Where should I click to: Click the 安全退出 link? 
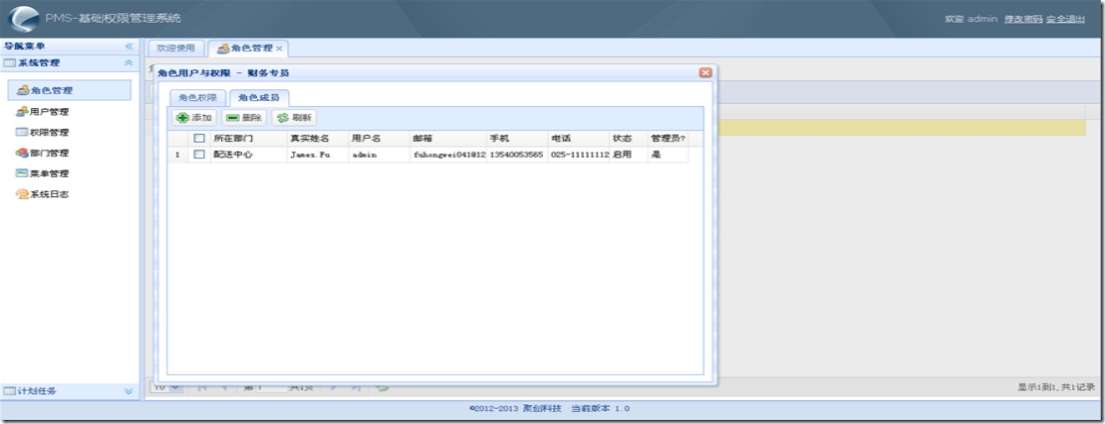[x=1065, y=19]
